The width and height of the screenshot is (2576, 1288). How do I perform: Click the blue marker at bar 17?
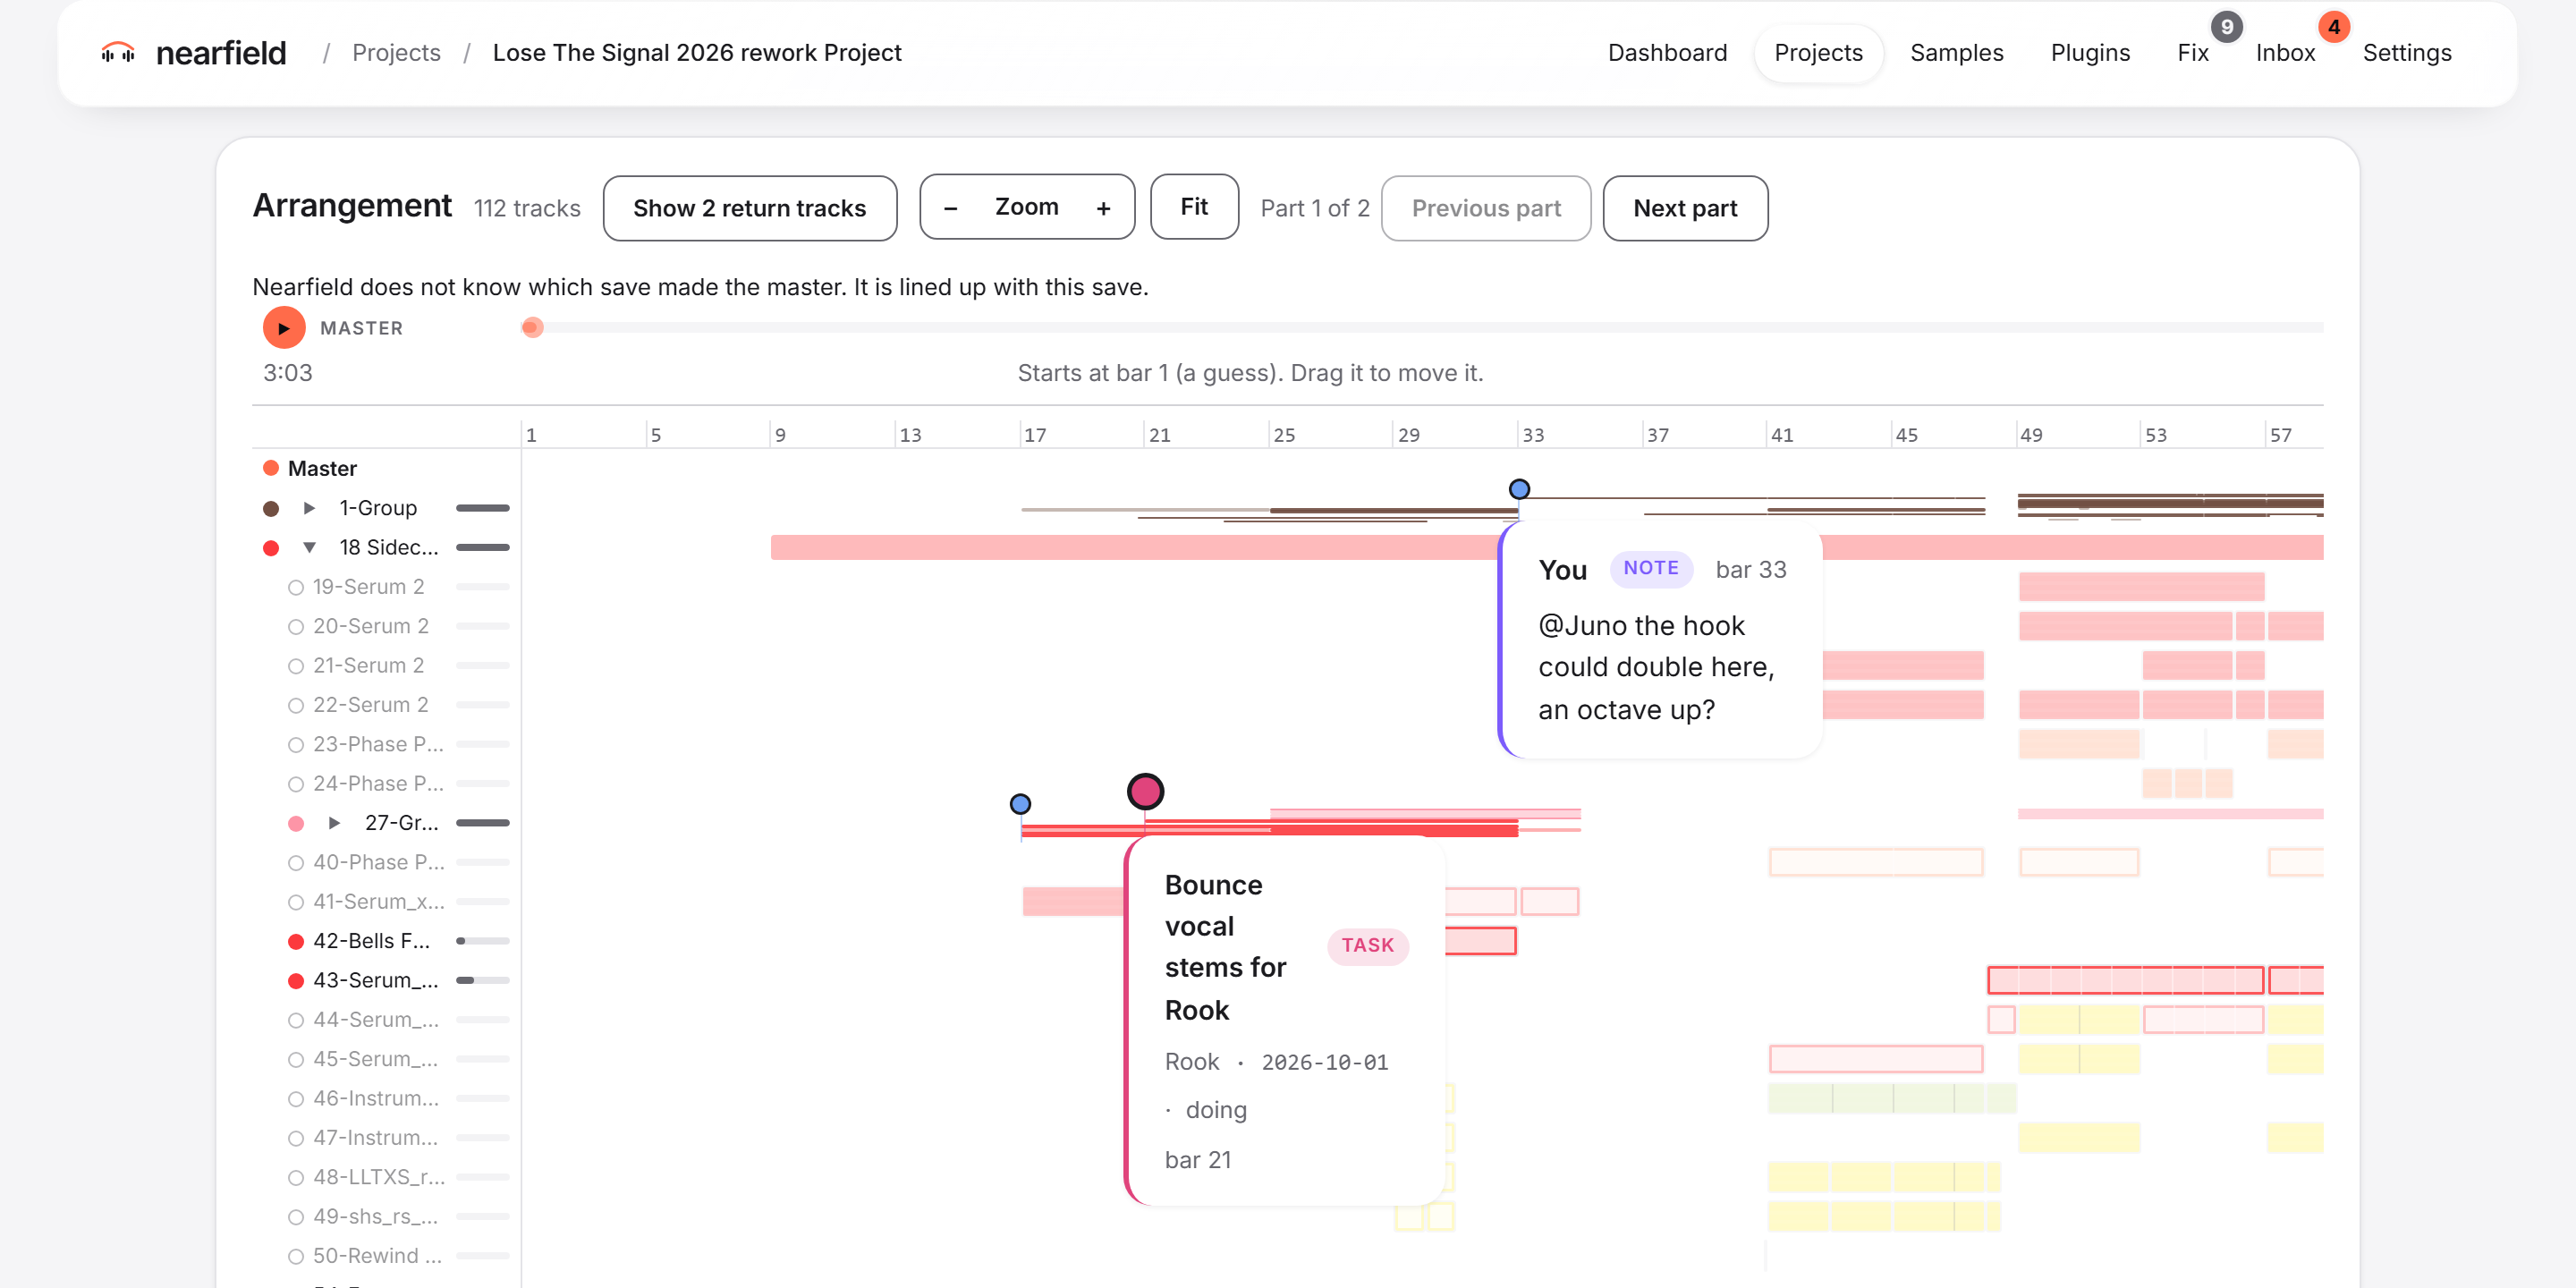click(x=1020, y=804)
